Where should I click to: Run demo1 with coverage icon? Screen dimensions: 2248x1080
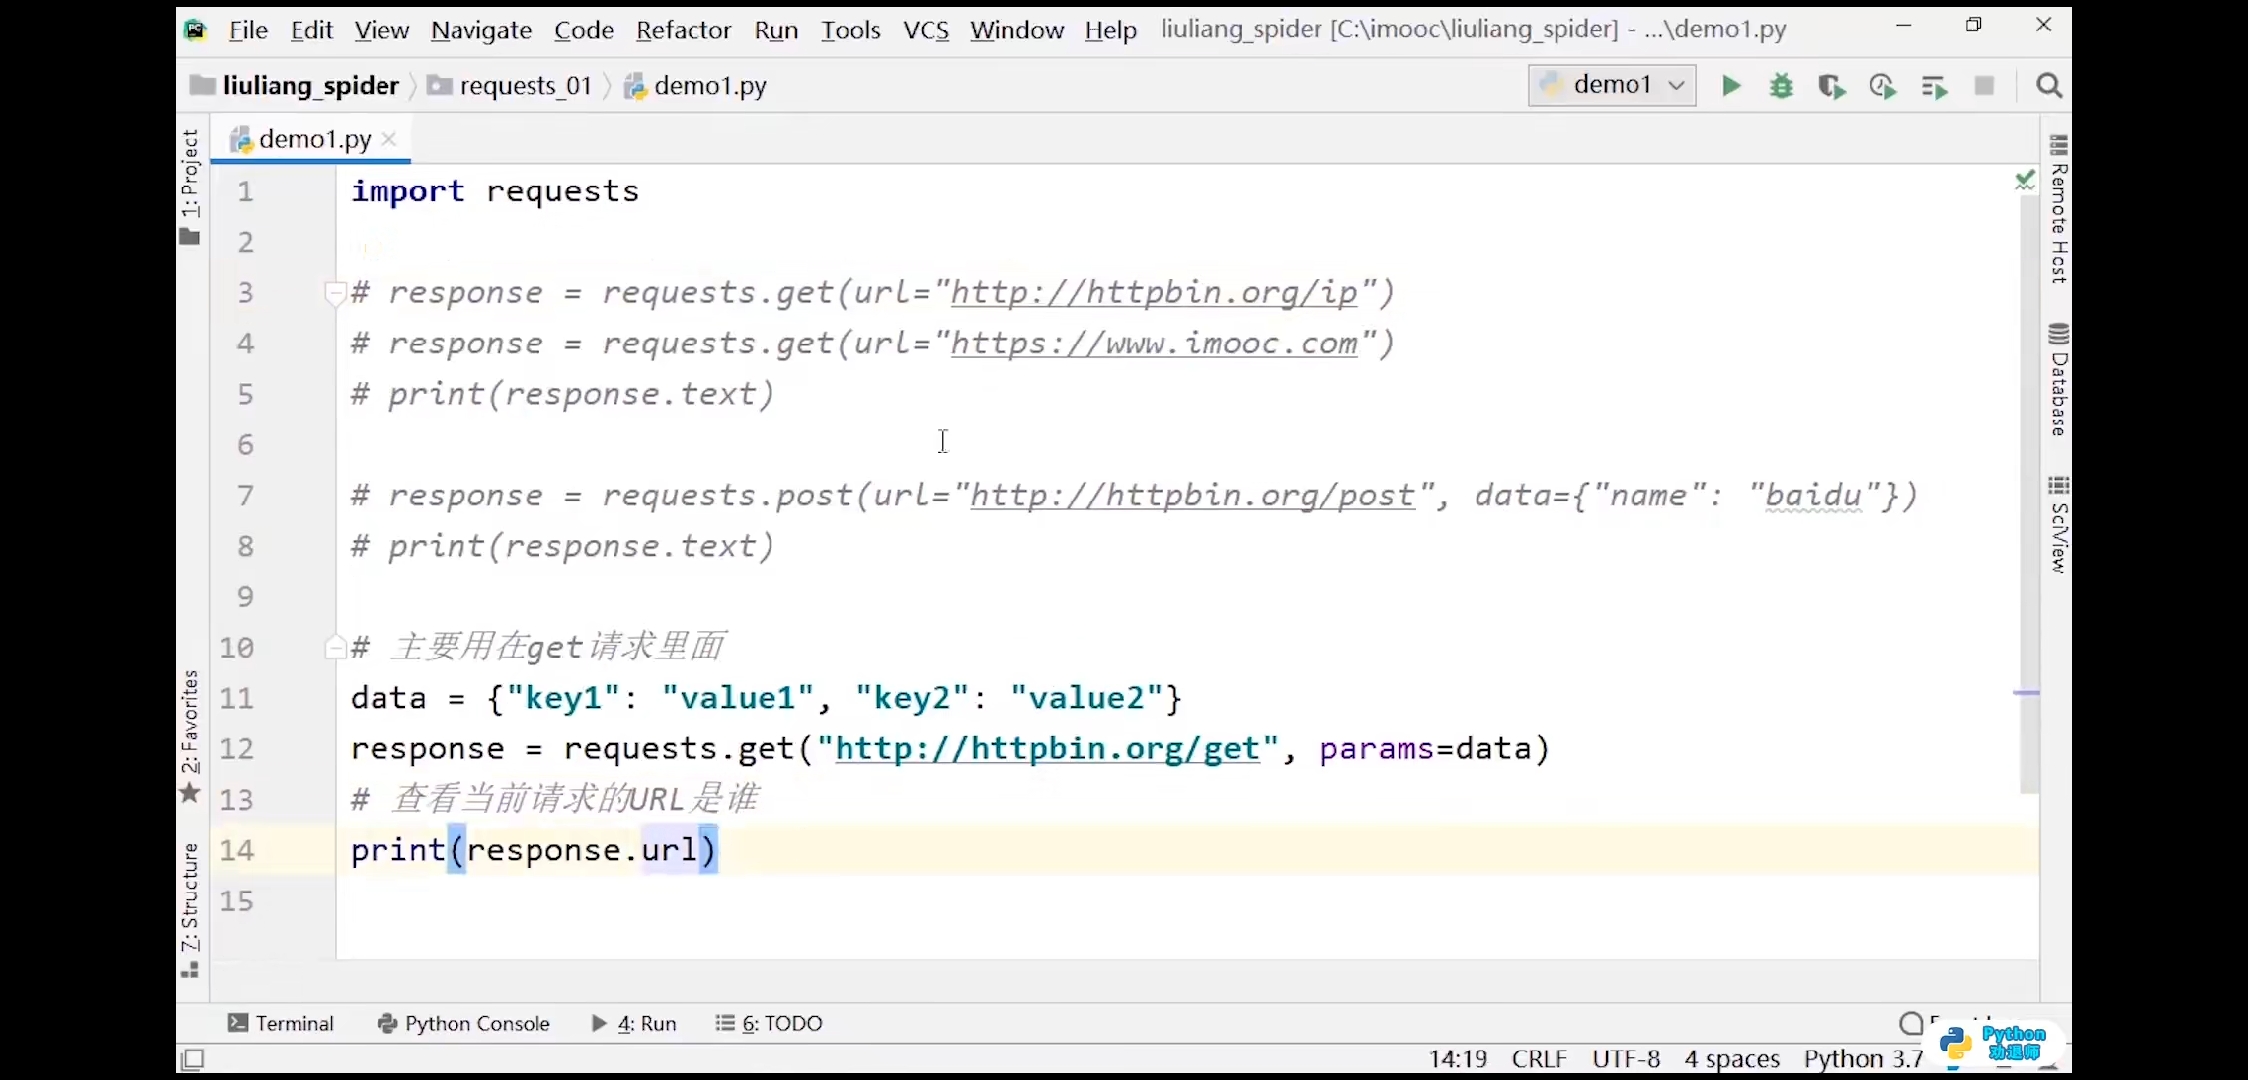pyautogui.click(x=1831, y=87)
